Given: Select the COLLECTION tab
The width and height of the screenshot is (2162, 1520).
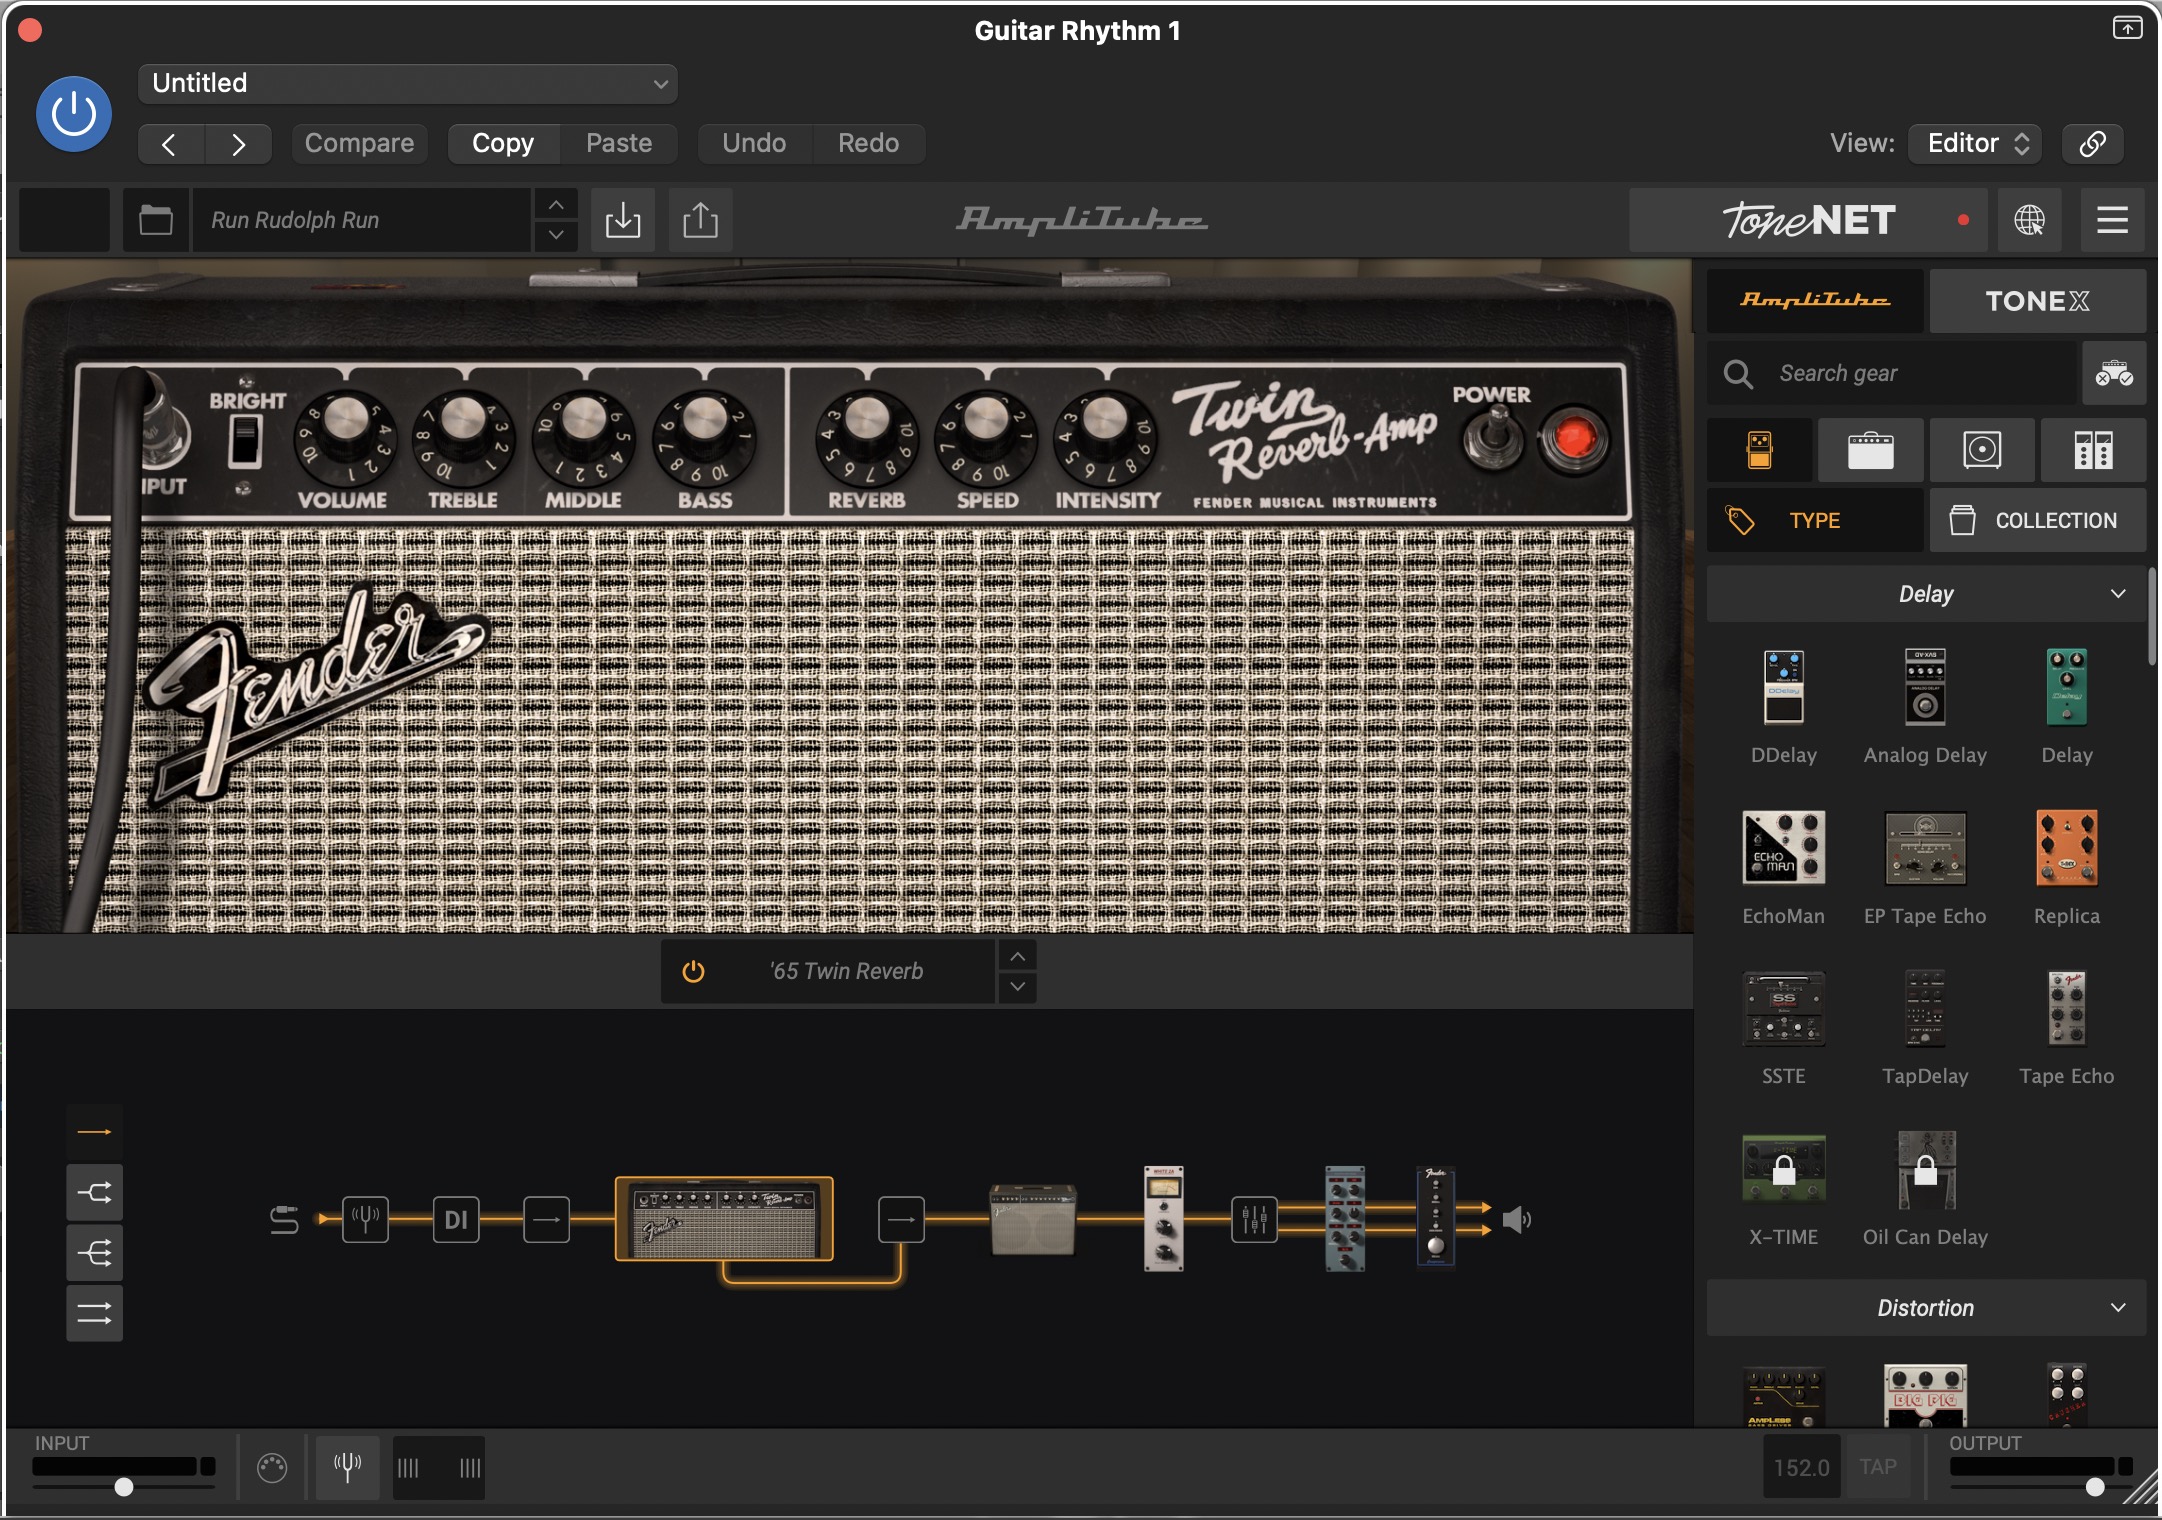Looking at the screenshot, I should (2037, 520).
